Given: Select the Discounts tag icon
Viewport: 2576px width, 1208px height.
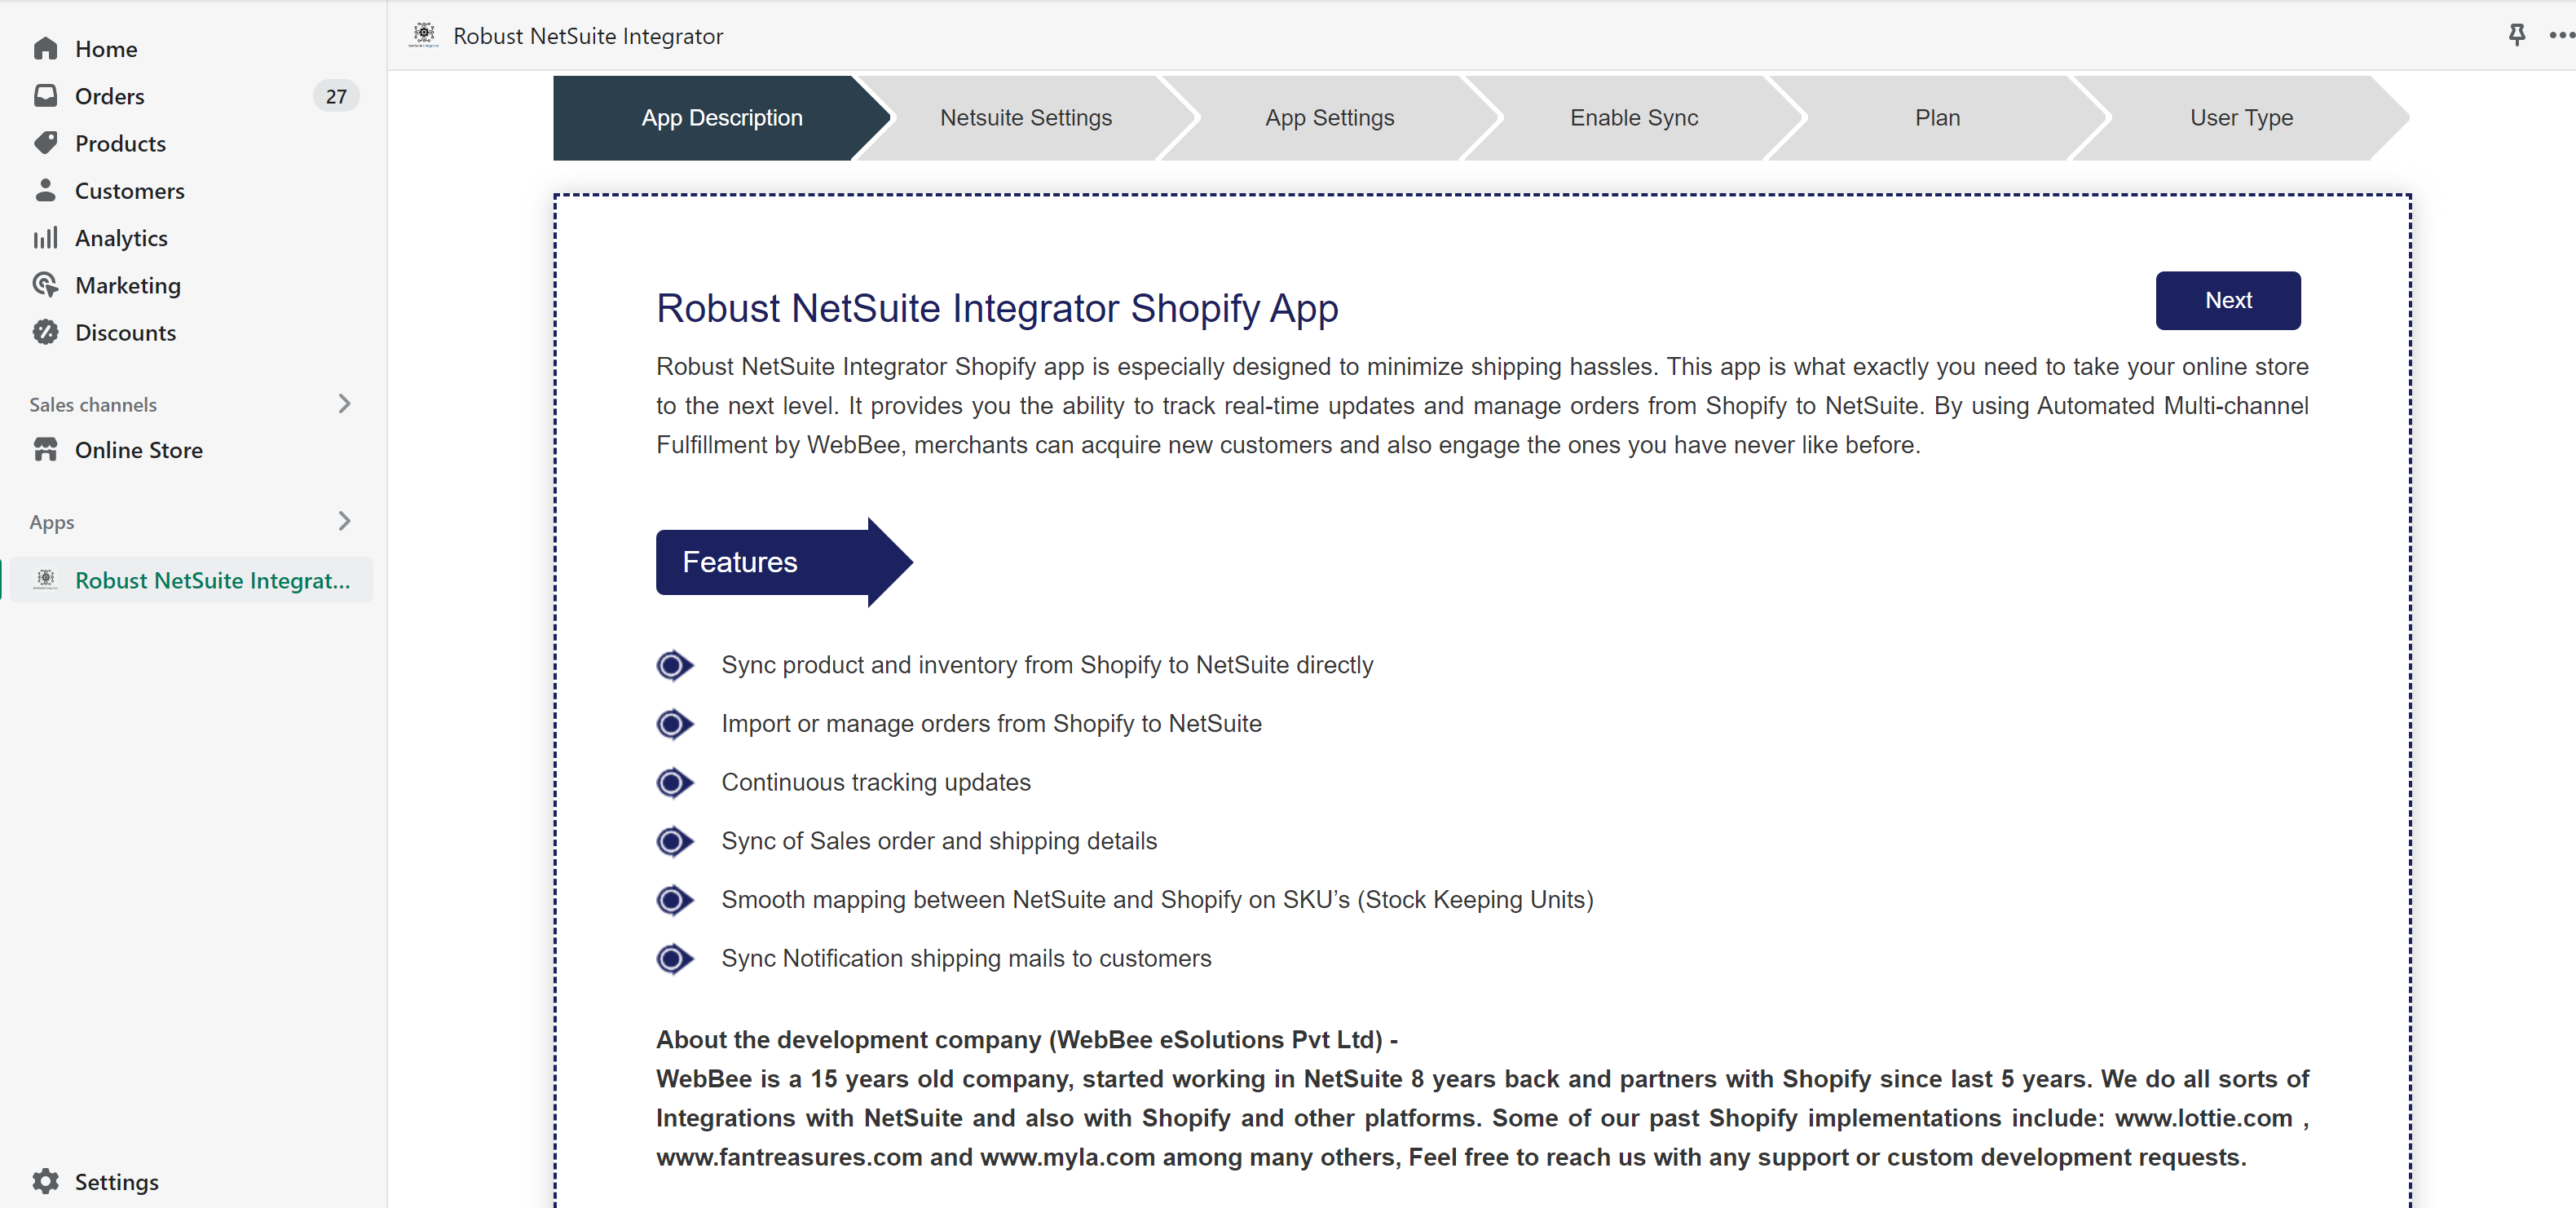Looking at the screenshot, I should click(x=46, y=332).
